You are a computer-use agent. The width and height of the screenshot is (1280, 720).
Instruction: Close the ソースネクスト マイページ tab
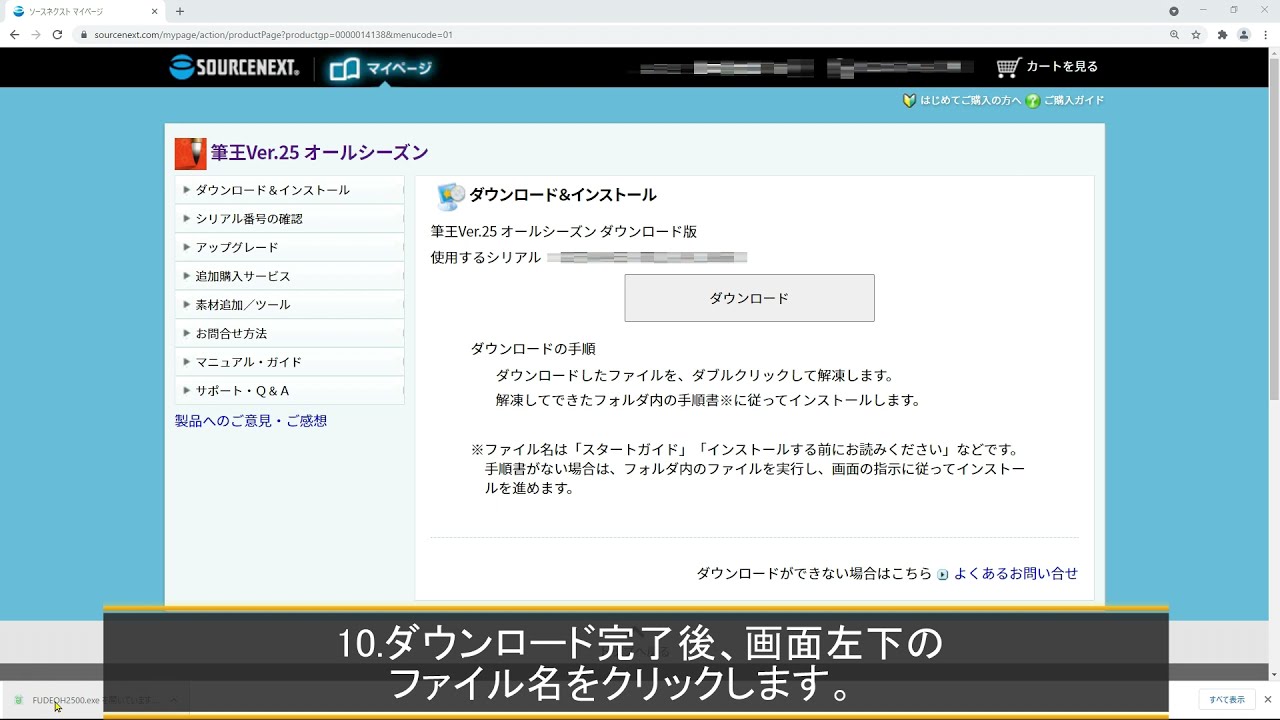[154, 11]
